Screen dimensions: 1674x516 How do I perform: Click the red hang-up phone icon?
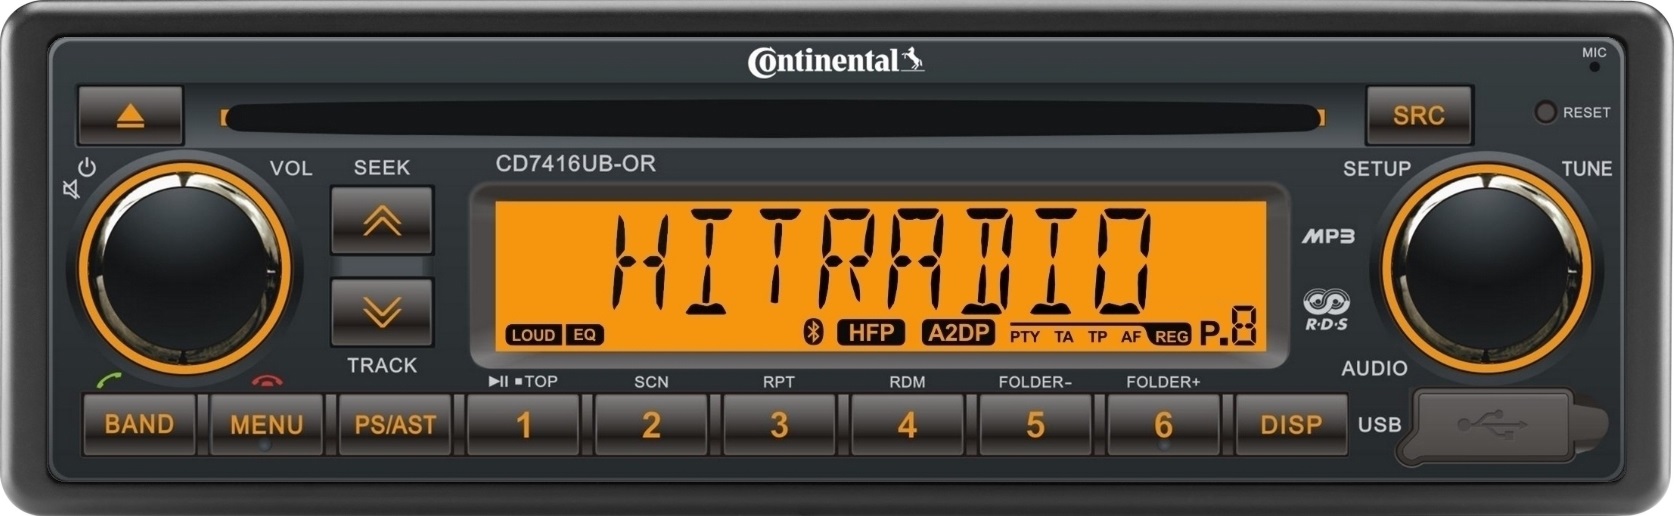click(x=267, y=381)
